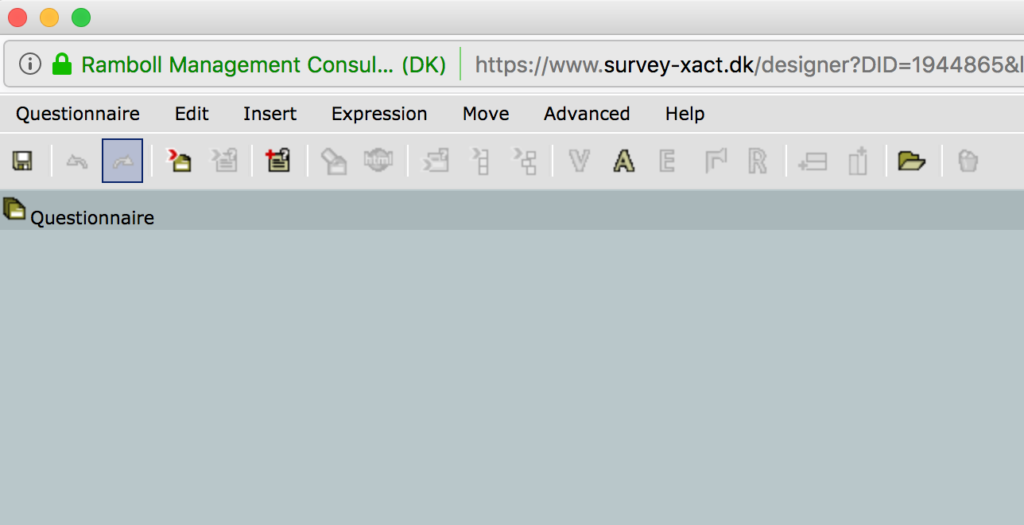Click the greyed V validation icon

[579, 161]
